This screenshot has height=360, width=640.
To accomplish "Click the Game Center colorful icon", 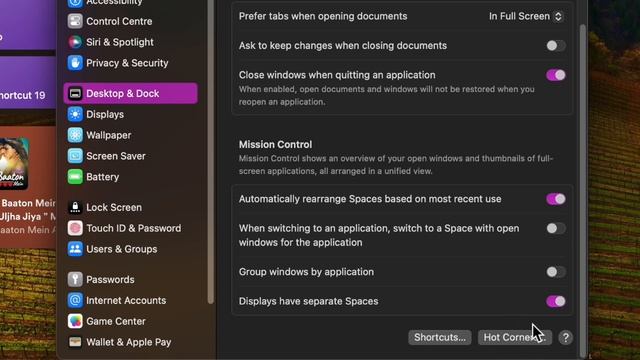I will coord(75,321).
